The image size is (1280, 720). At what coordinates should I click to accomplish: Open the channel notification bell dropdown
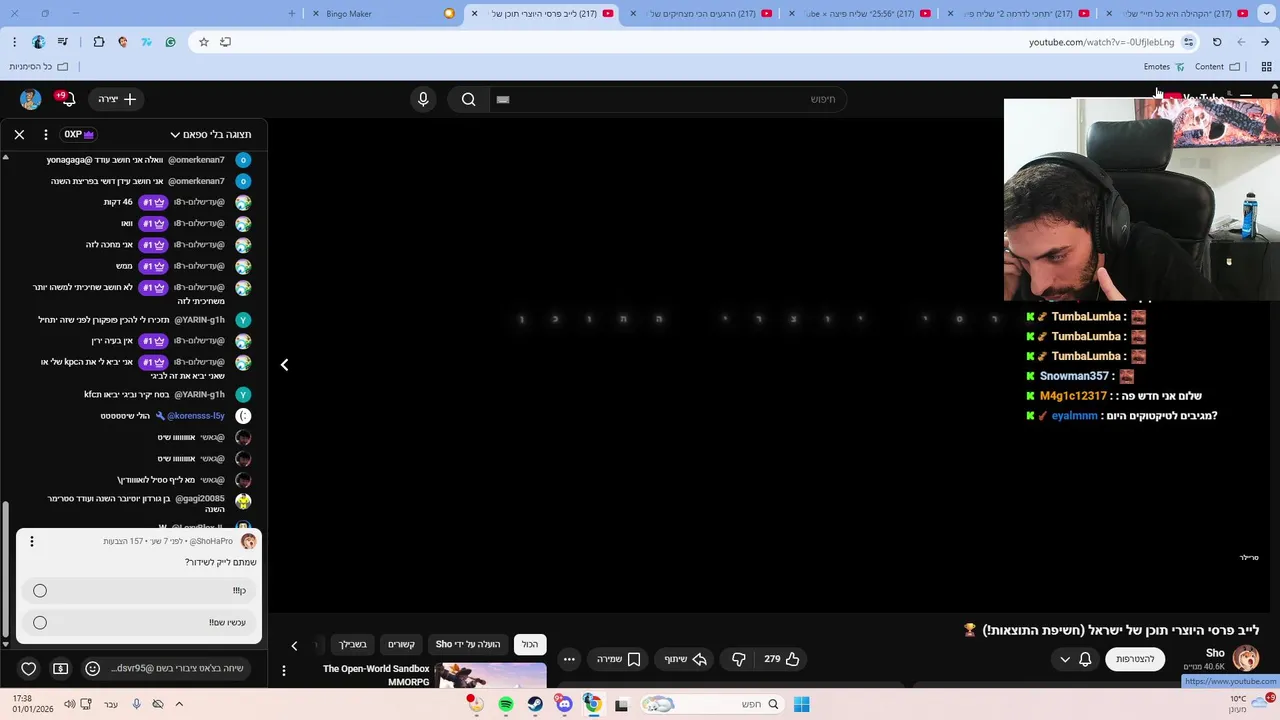pos(1075,659)
